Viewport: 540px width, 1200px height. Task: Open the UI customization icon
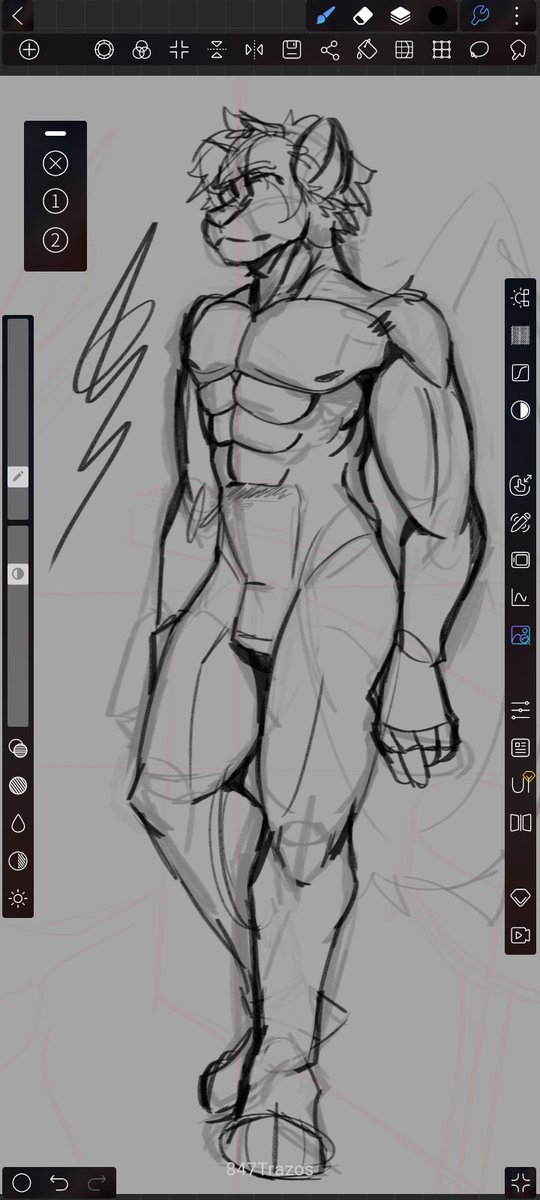521,784
